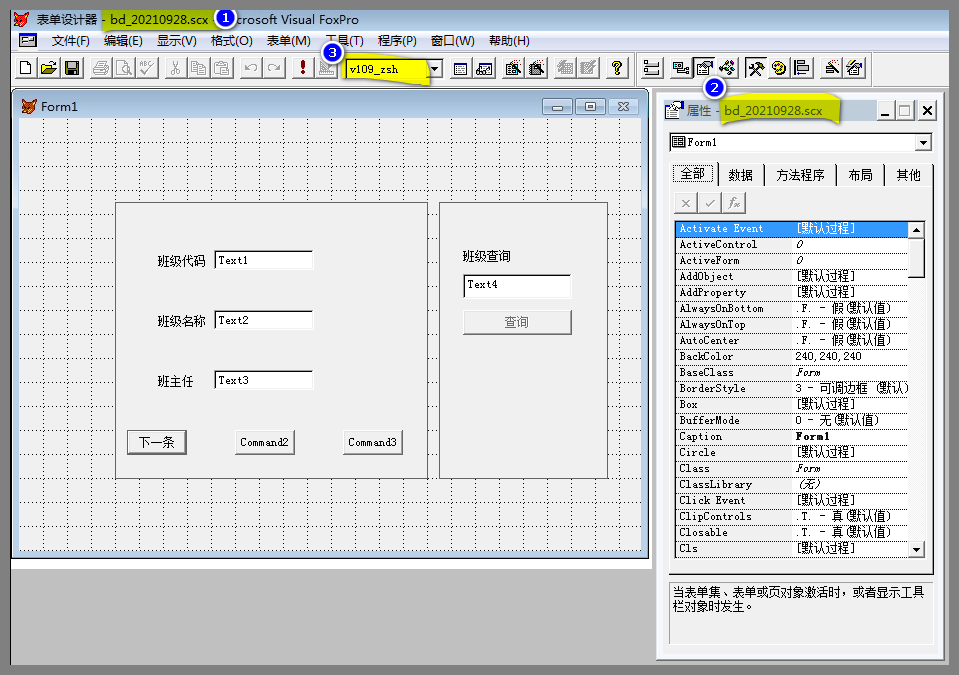
Task: Click the Form Builder icon
Action: coord(831,68)
